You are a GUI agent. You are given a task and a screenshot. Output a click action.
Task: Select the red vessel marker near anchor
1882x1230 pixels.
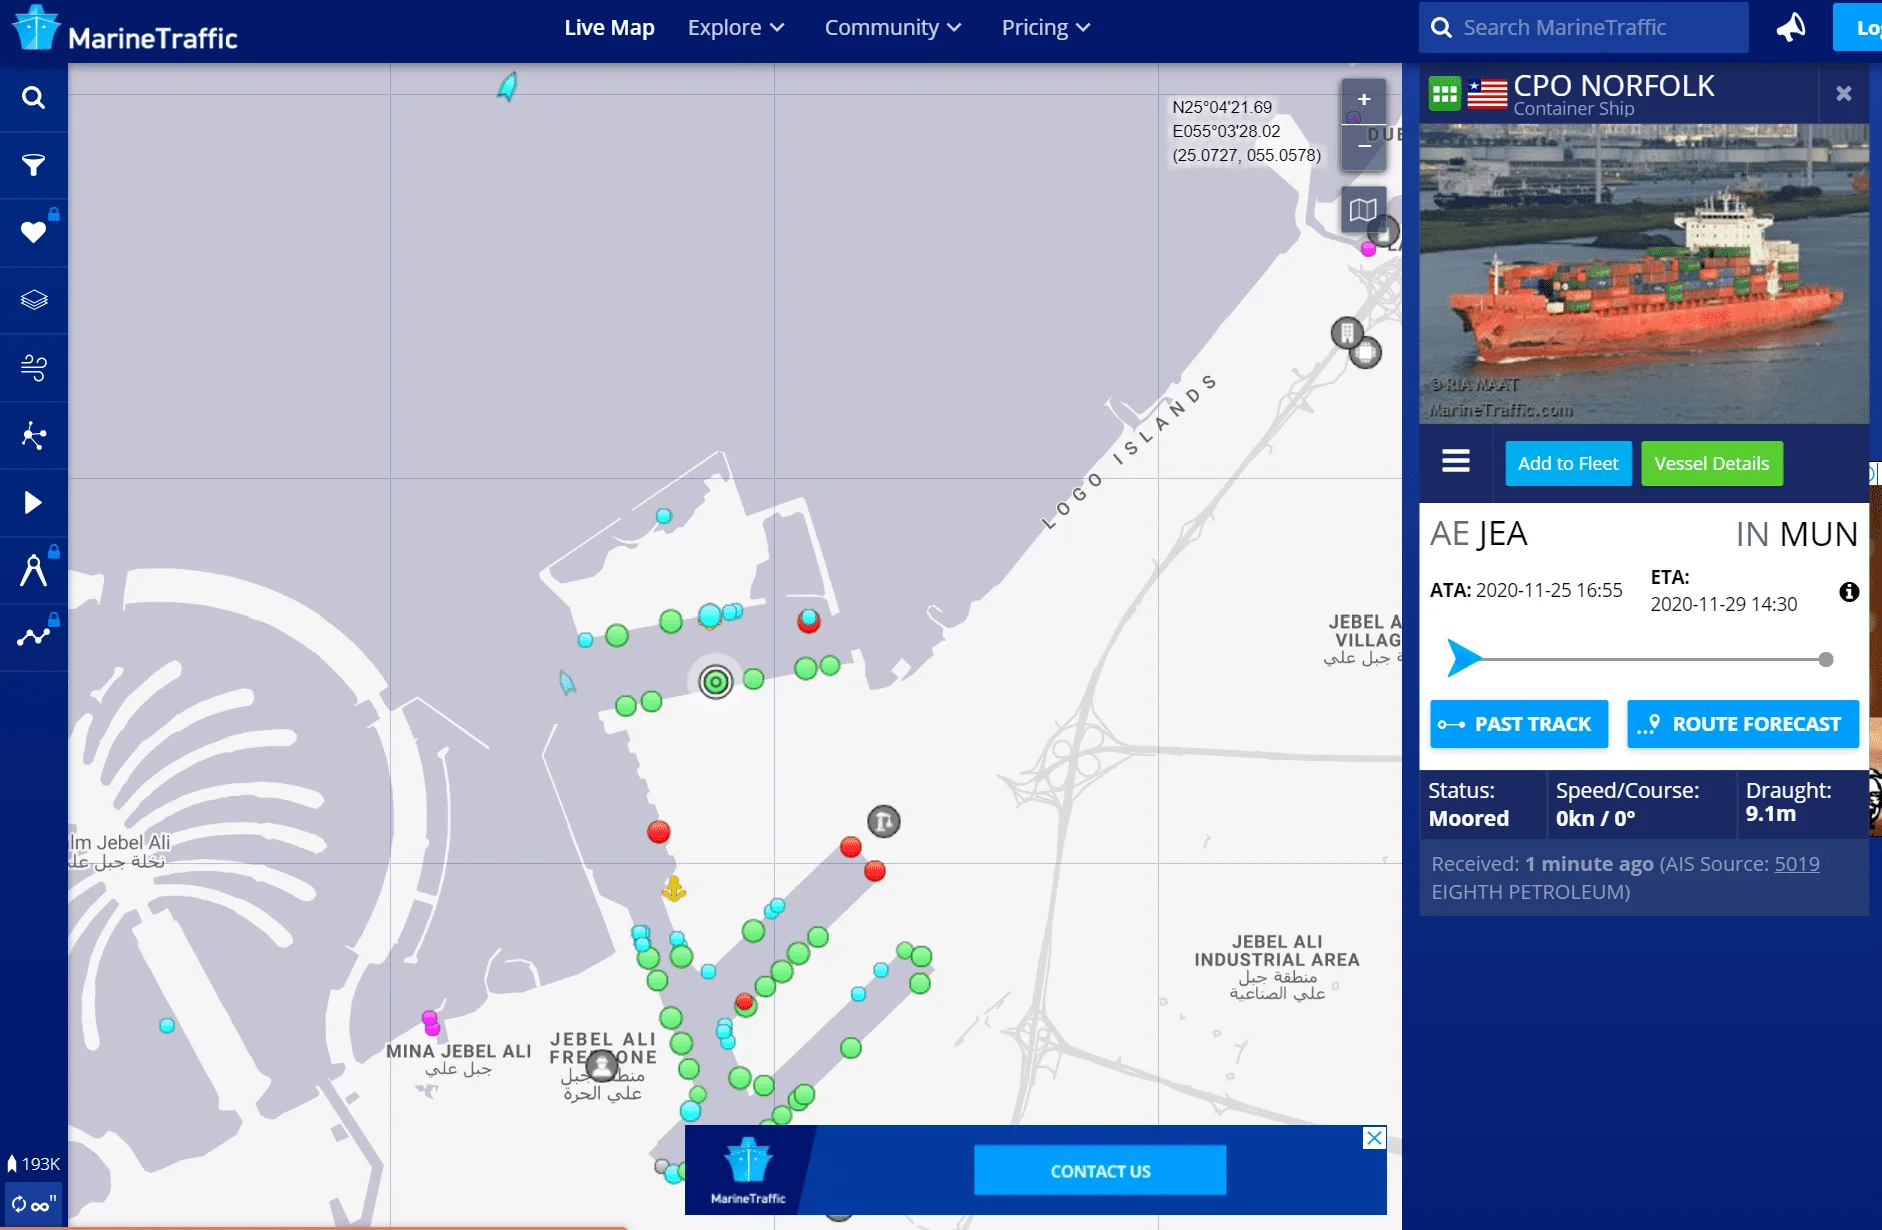pos(659,832)
